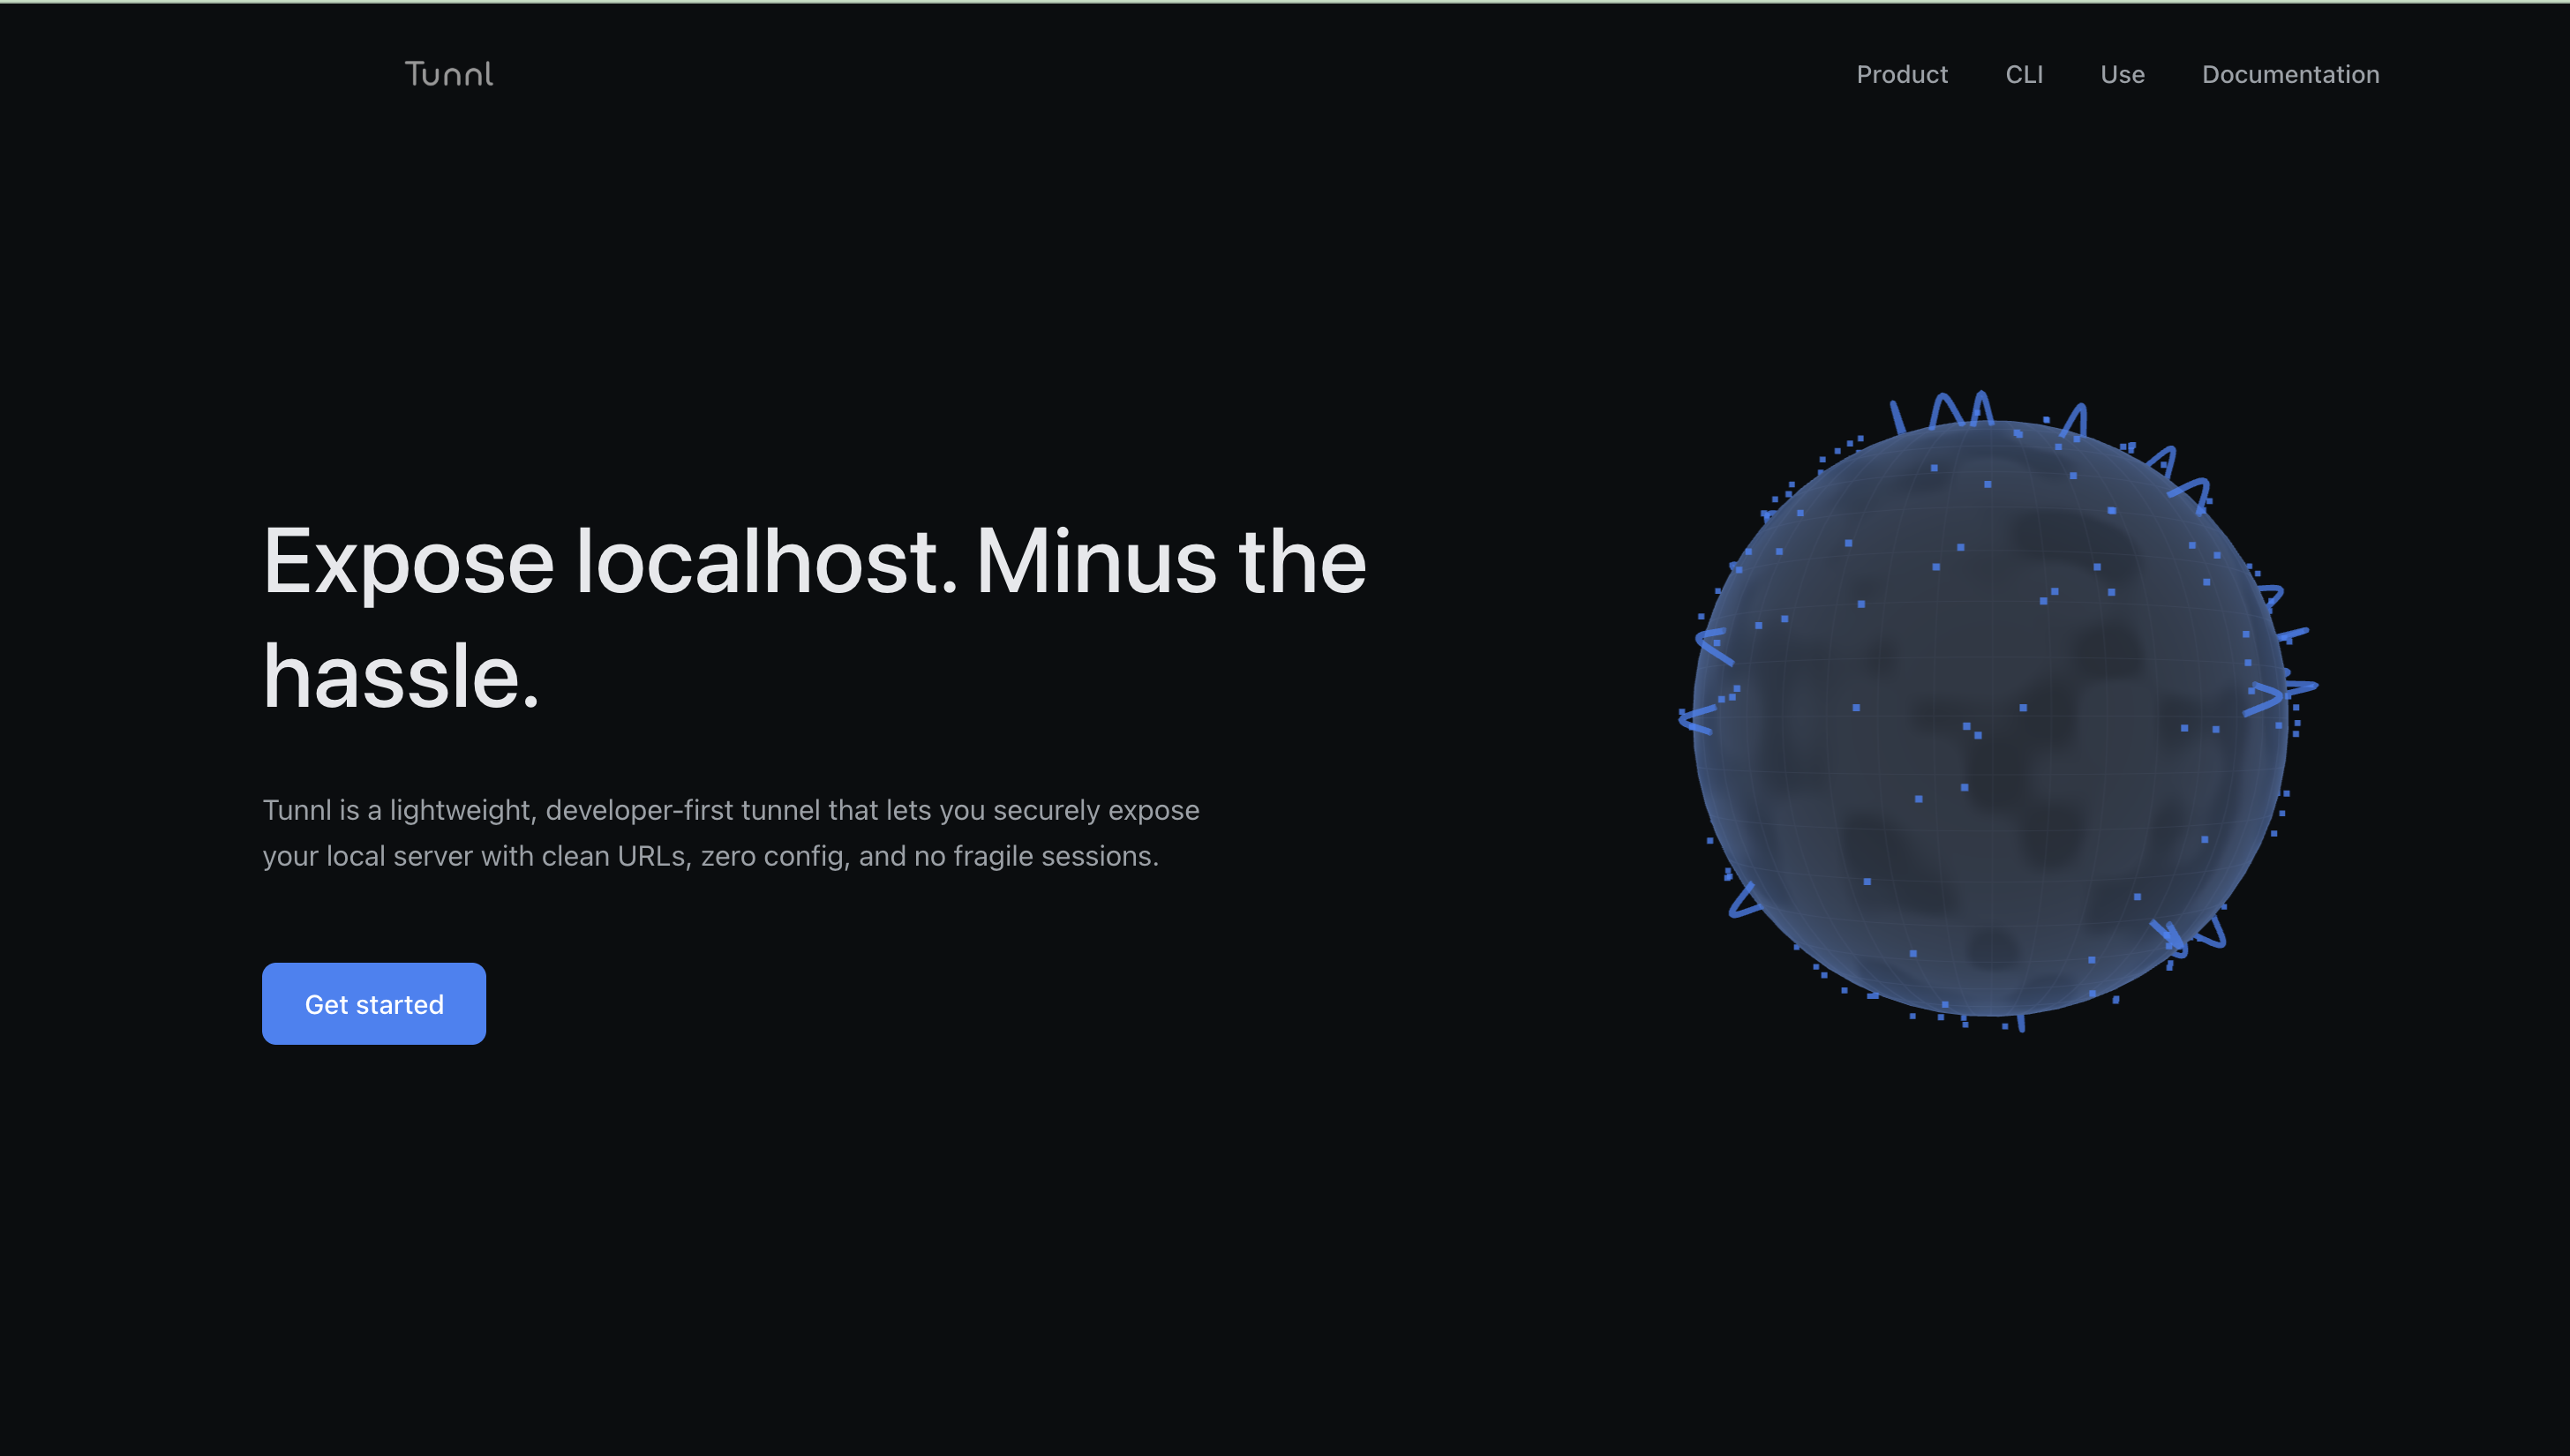The width and height of the screenshot is (2570, 1456).
Task: Click the Get started button
Action: coord(373,1003)
